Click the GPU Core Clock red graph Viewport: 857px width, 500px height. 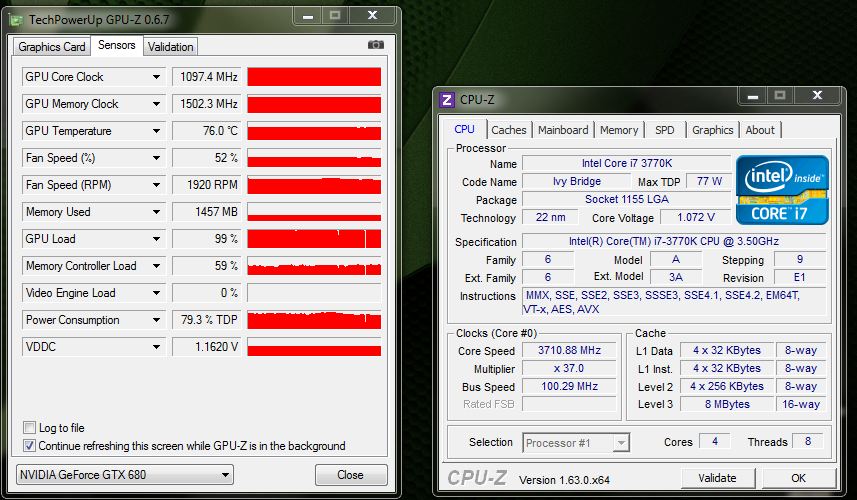(314, 77)
